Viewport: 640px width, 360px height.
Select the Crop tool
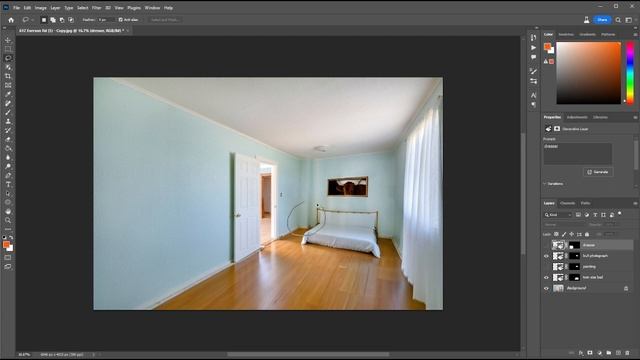point(8,76)
